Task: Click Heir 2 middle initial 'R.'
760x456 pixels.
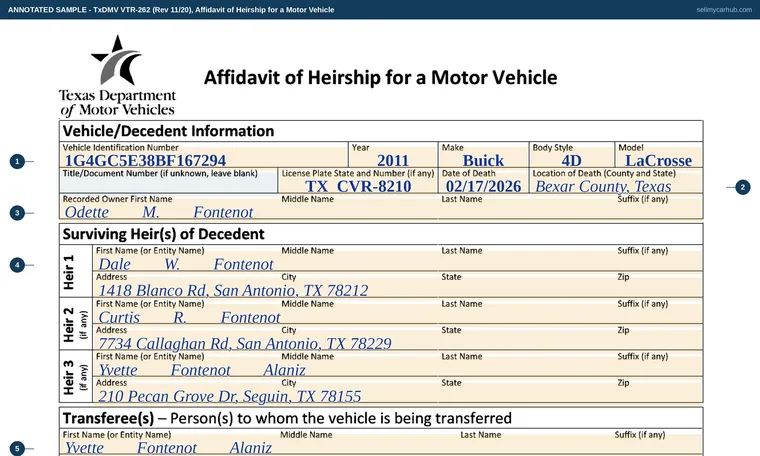Action: (x=180, y=317)
